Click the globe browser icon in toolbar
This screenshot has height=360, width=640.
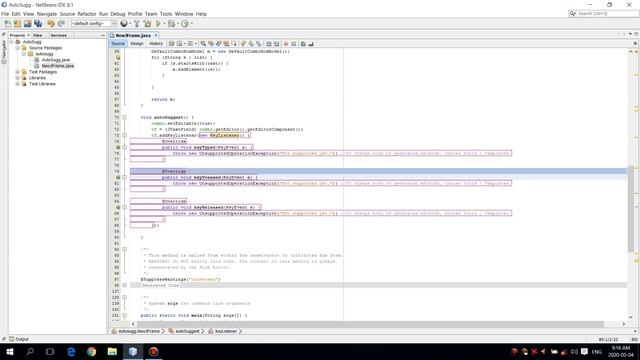pos(124,24)
